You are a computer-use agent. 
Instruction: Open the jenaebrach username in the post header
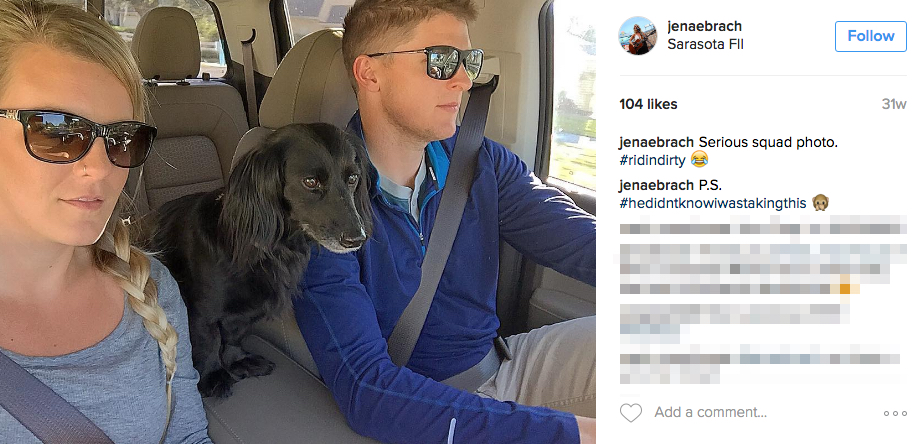click(705, 26)
